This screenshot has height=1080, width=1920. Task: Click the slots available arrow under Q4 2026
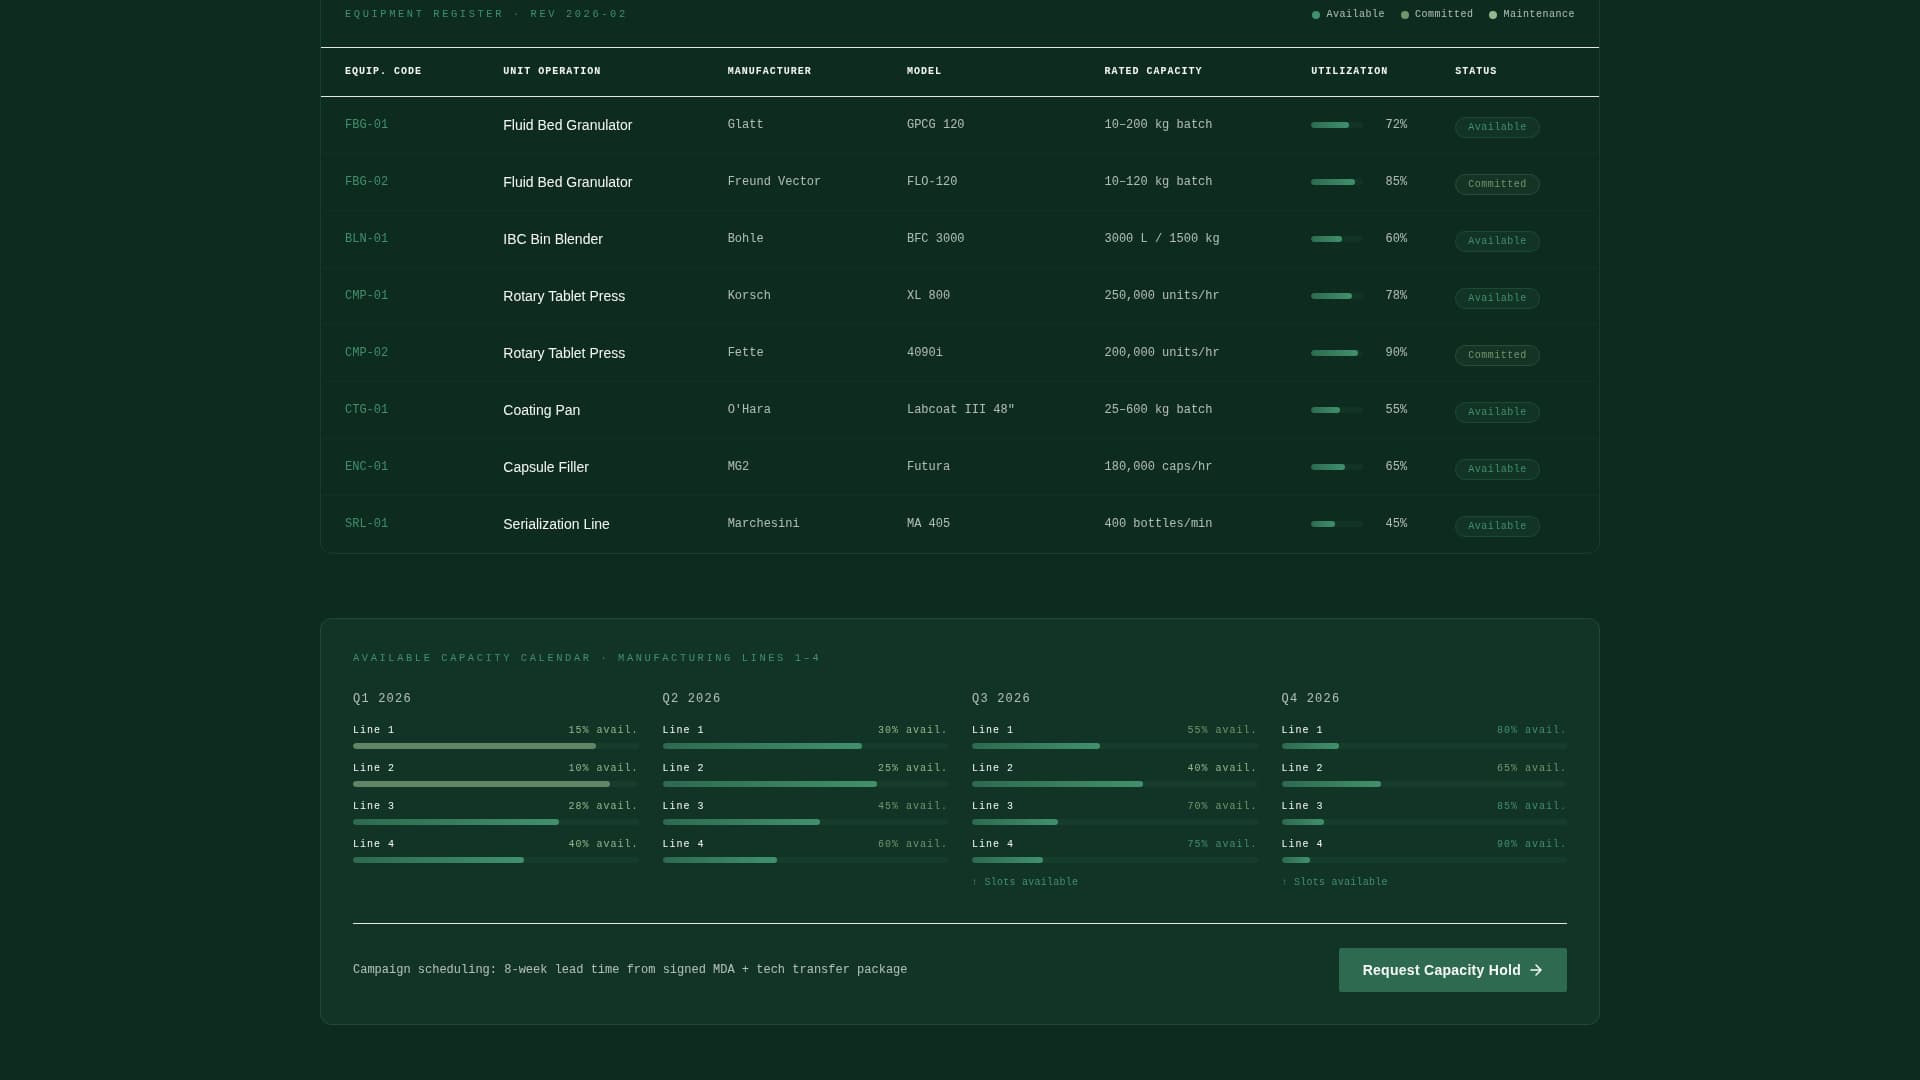tap(1285, 882)
